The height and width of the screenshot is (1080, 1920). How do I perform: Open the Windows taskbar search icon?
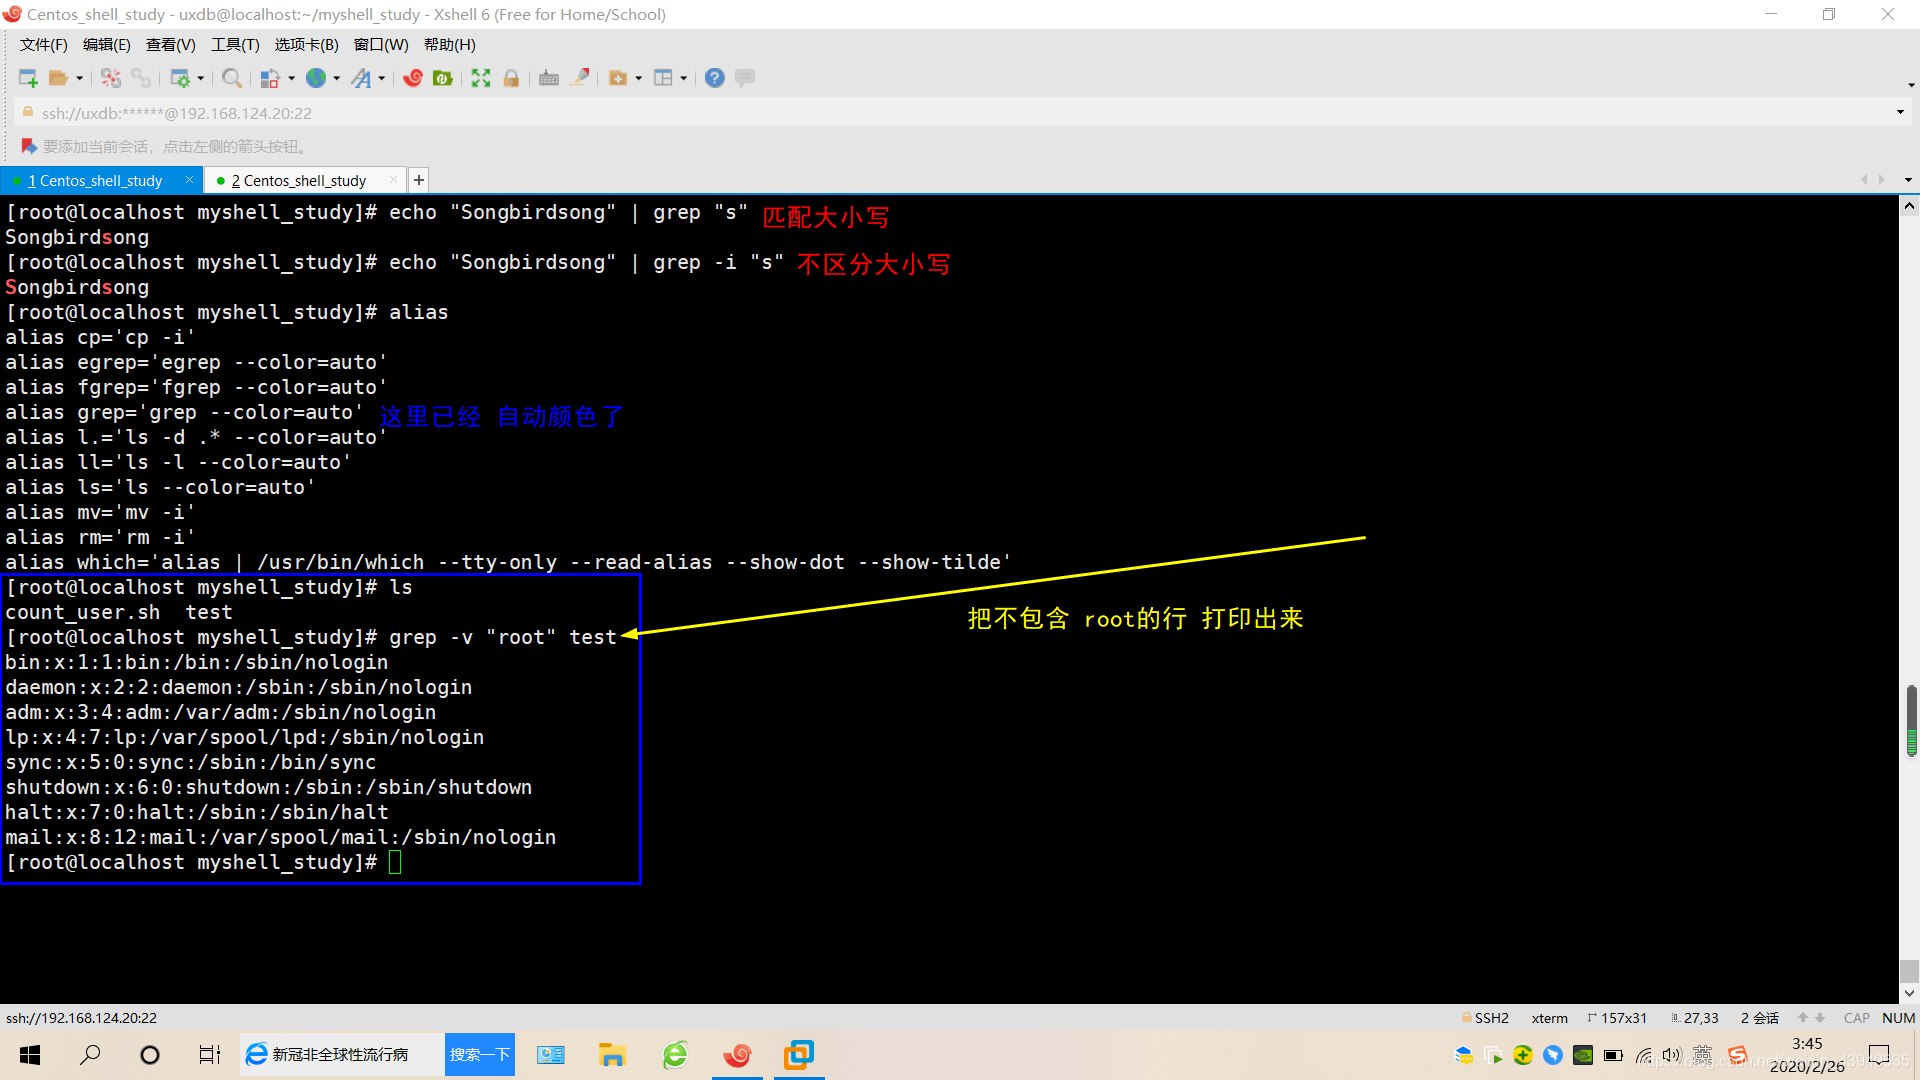pos(90,1055)
